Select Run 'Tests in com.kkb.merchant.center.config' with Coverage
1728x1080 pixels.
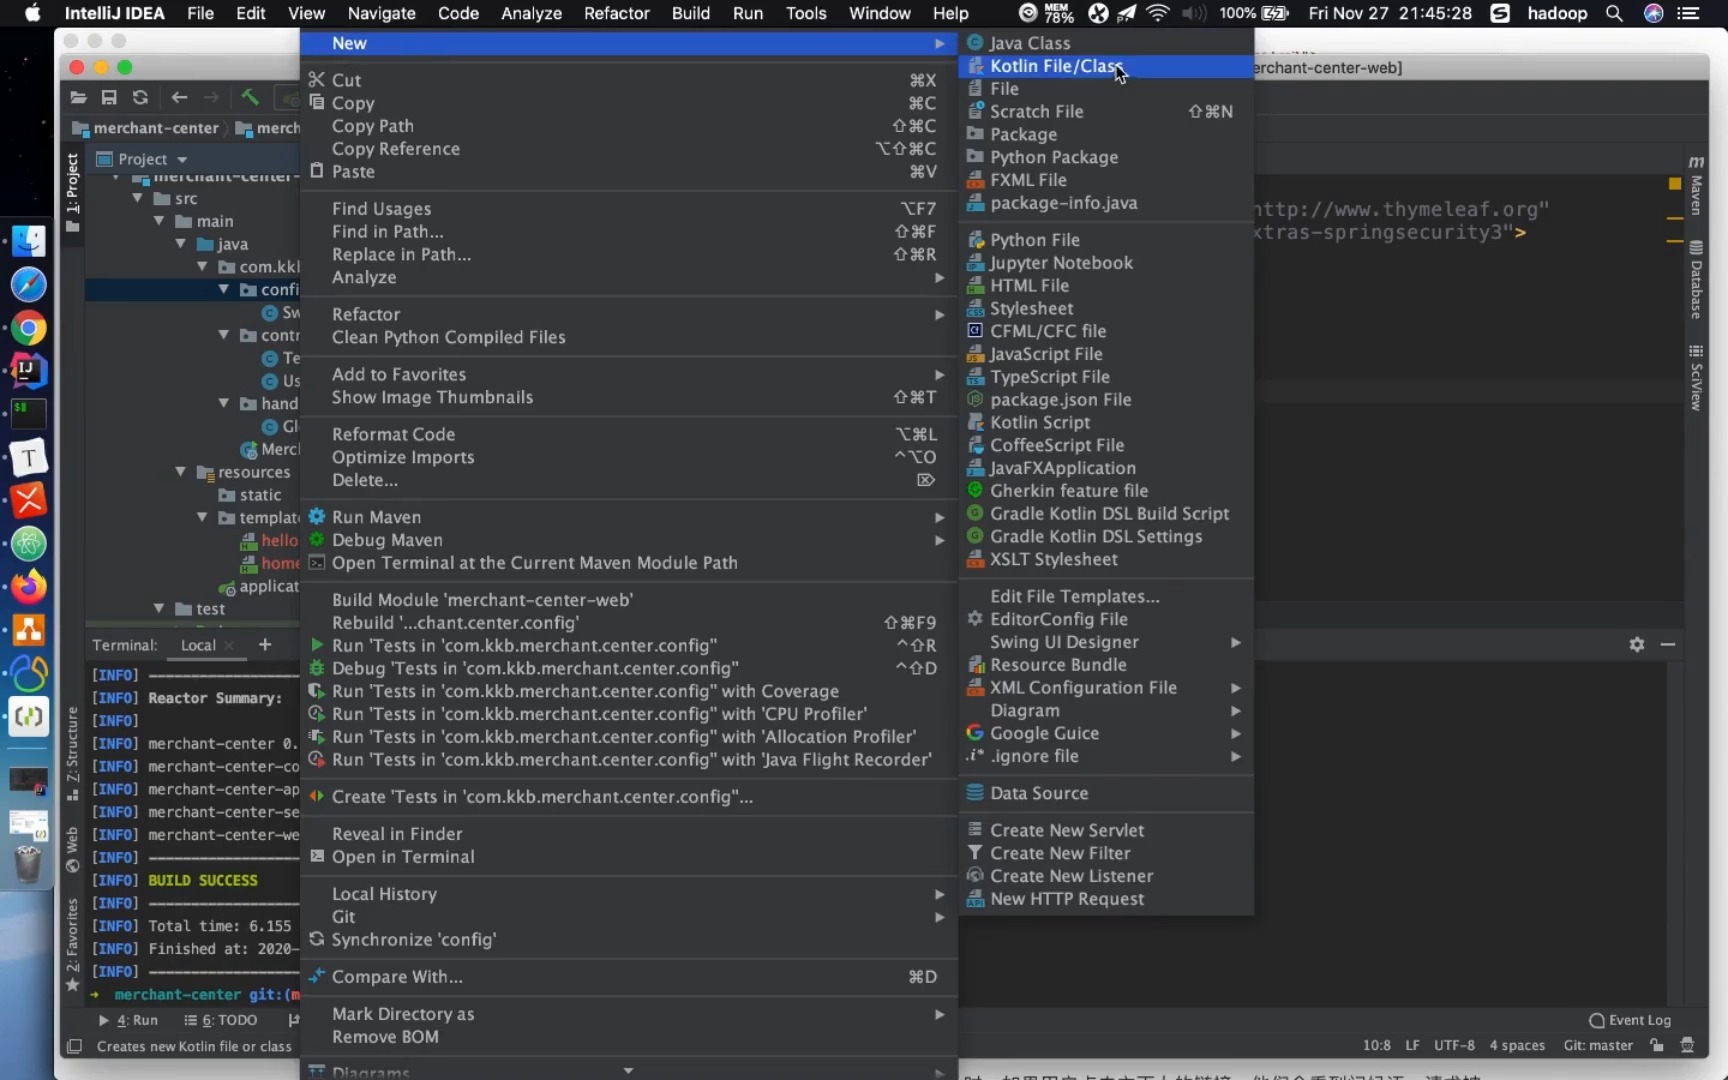[628, 691]
